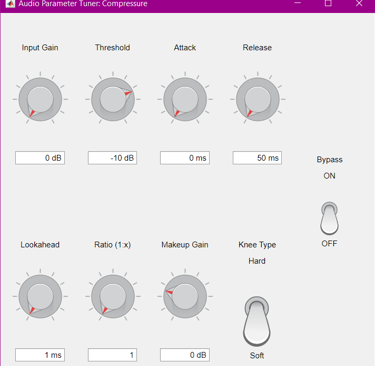Maximize the Audio Parameter Tuner window
The image size is (375, 366).
[328, 3]
